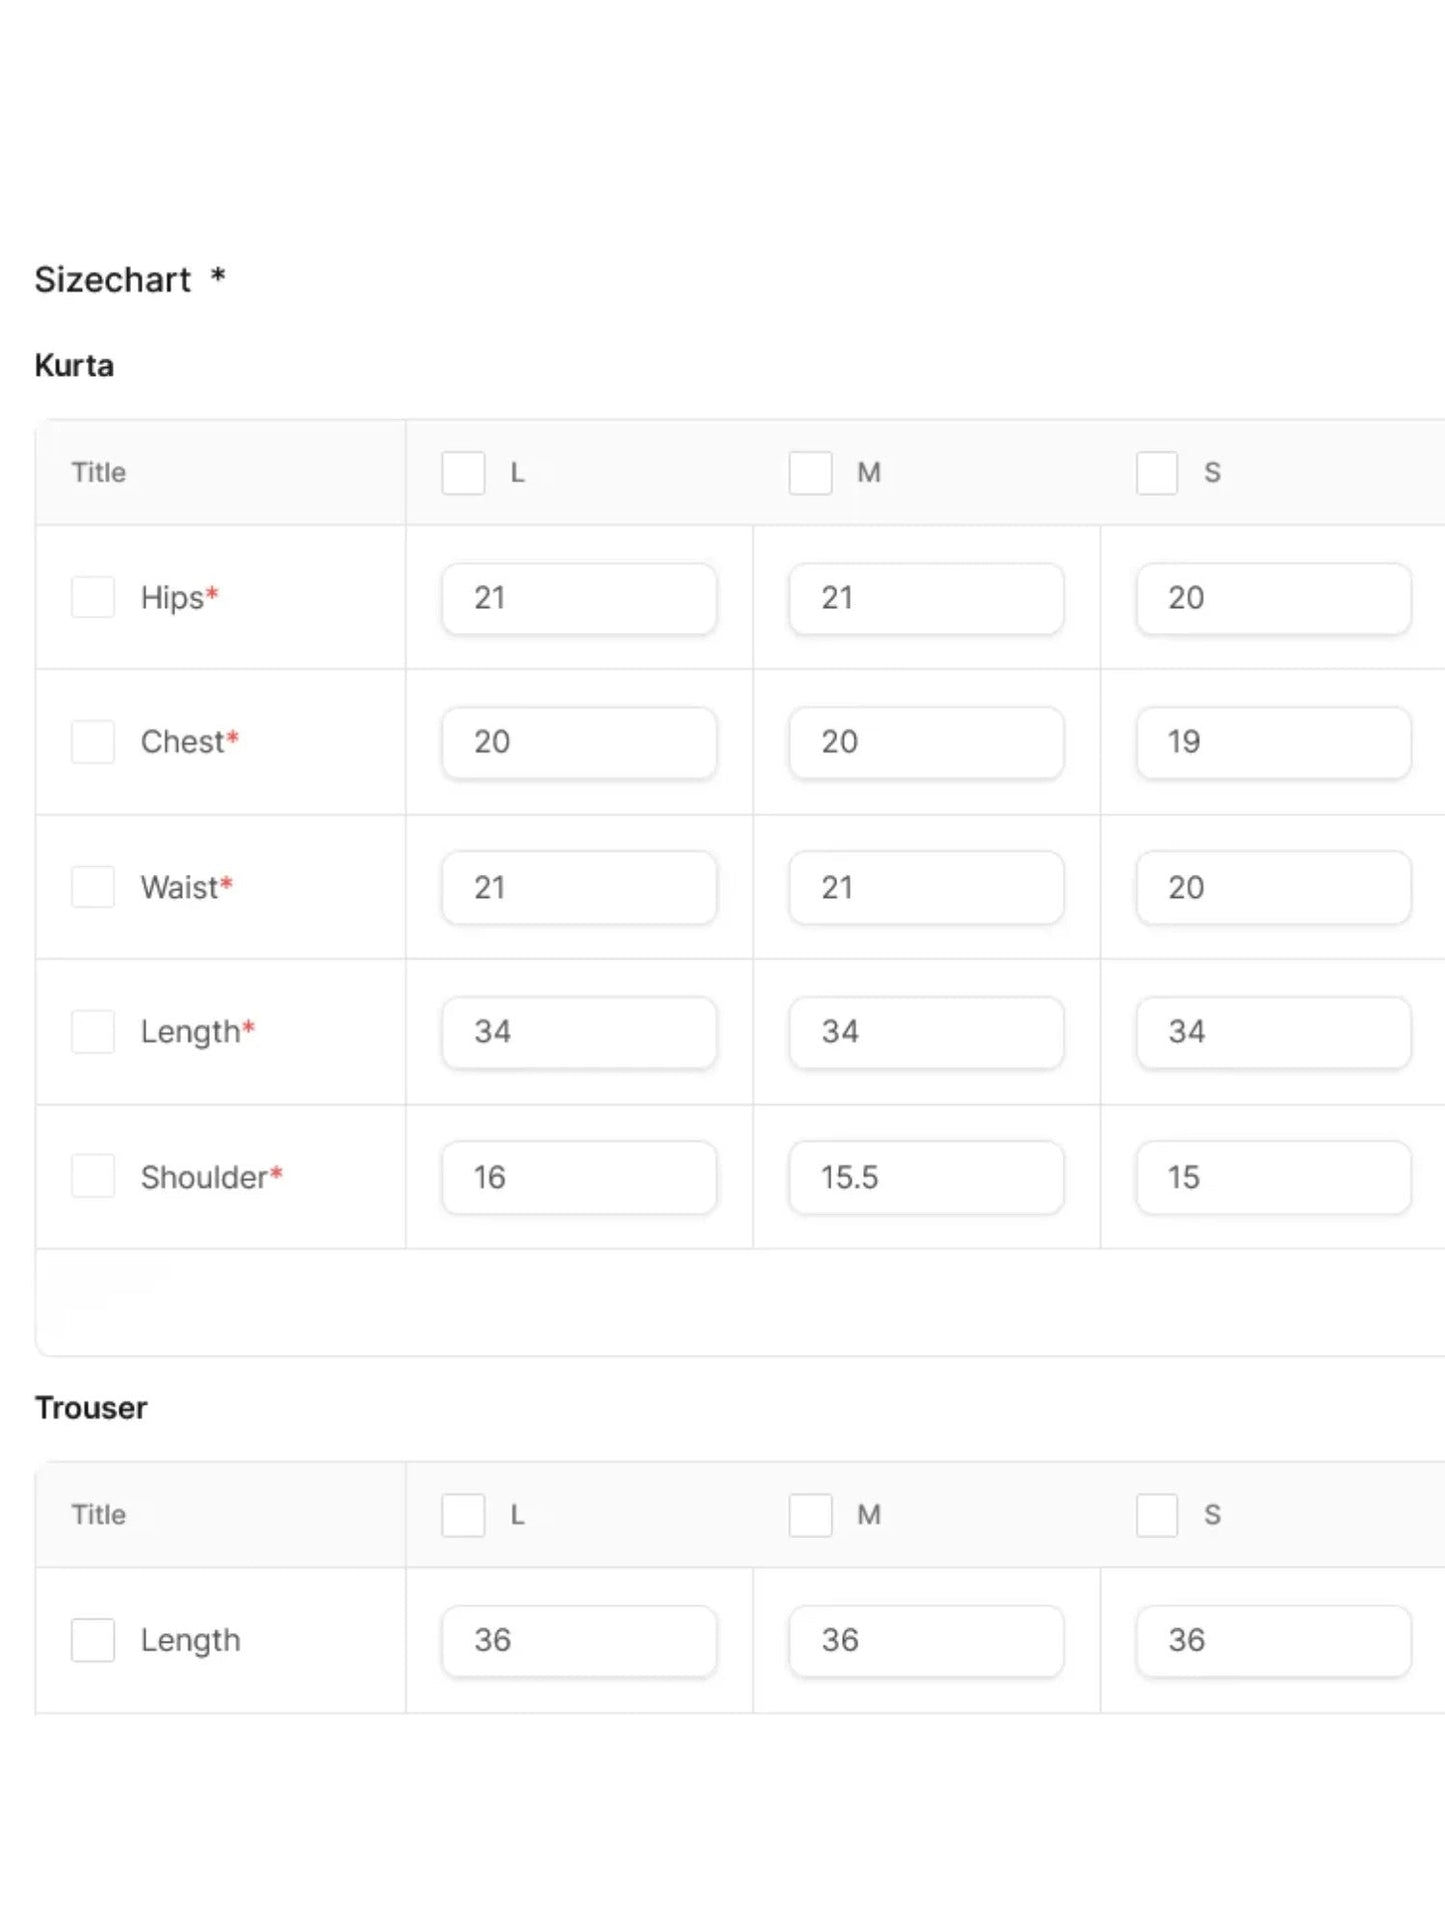Check the Trouser M size column checkbox
The height and width of the screenshot is (1927, 1445).
tap(810, 1515)
